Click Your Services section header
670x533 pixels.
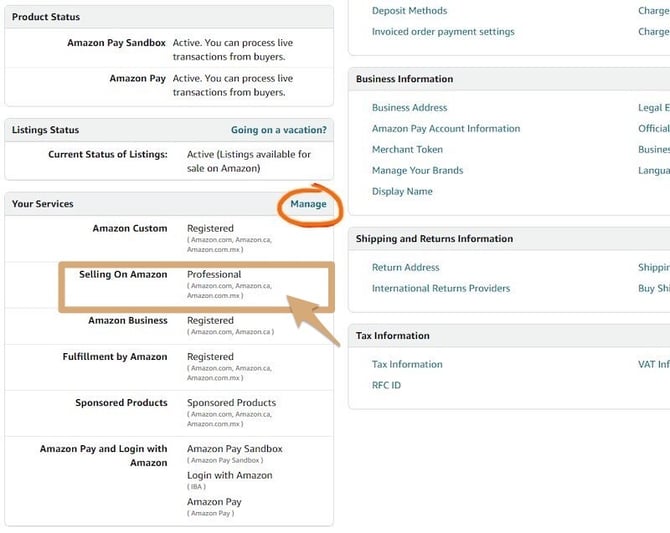coord(43,204)
